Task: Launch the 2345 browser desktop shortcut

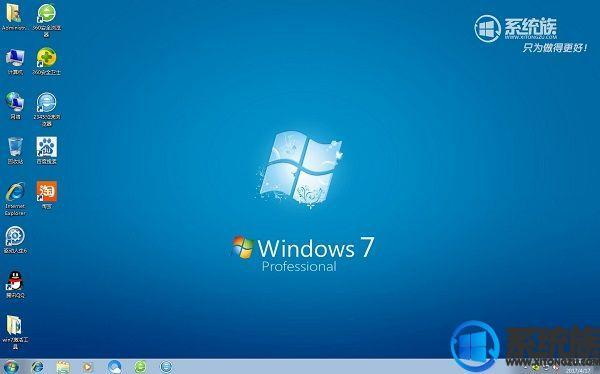Action: click(x=47, y=109)
